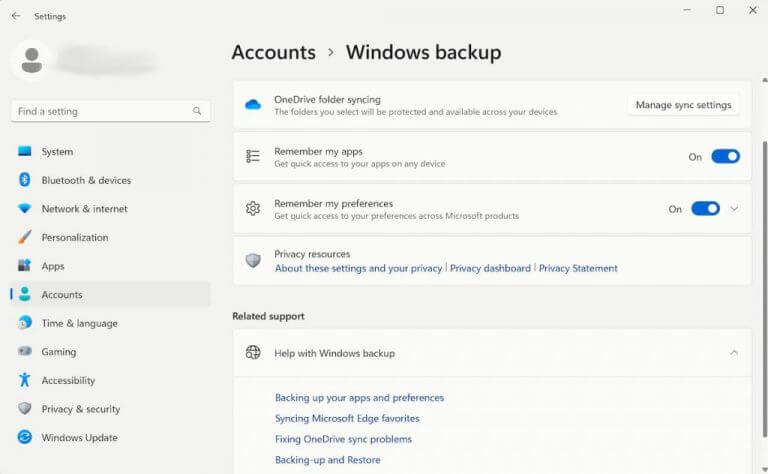Click the blurred account name
768x474 pixels.
107,60
